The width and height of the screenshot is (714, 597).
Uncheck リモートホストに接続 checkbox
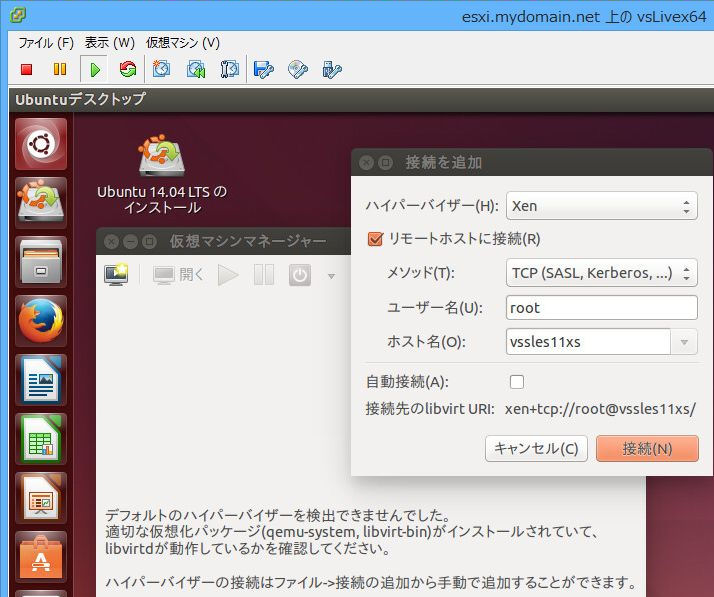(x=375, y=239)
